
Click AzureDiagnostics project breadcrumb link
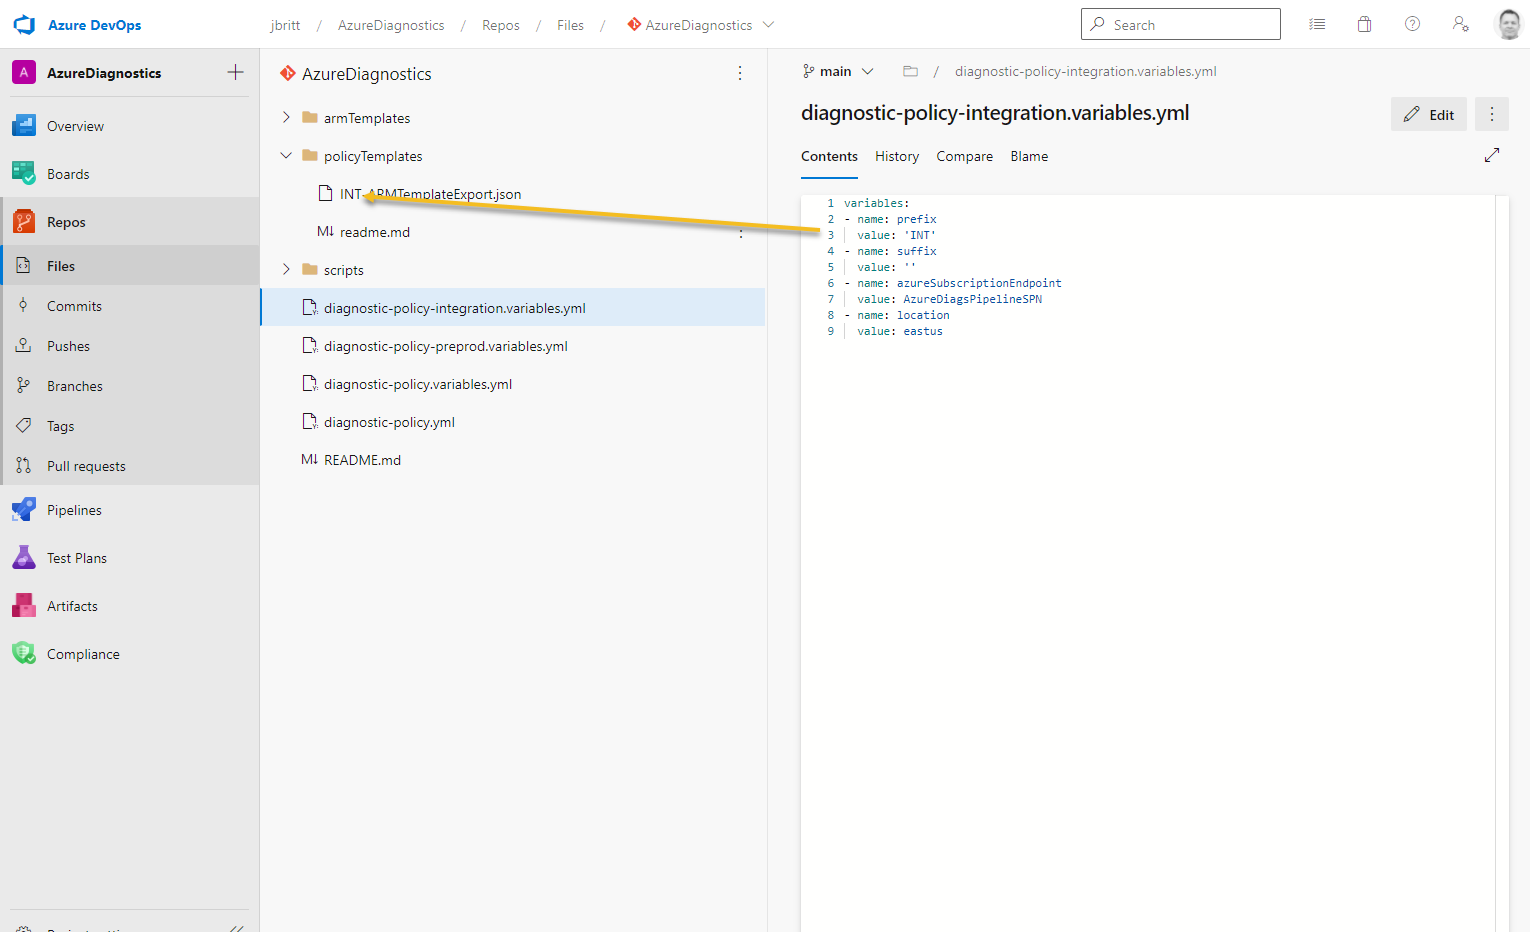[x=391, y=25]
